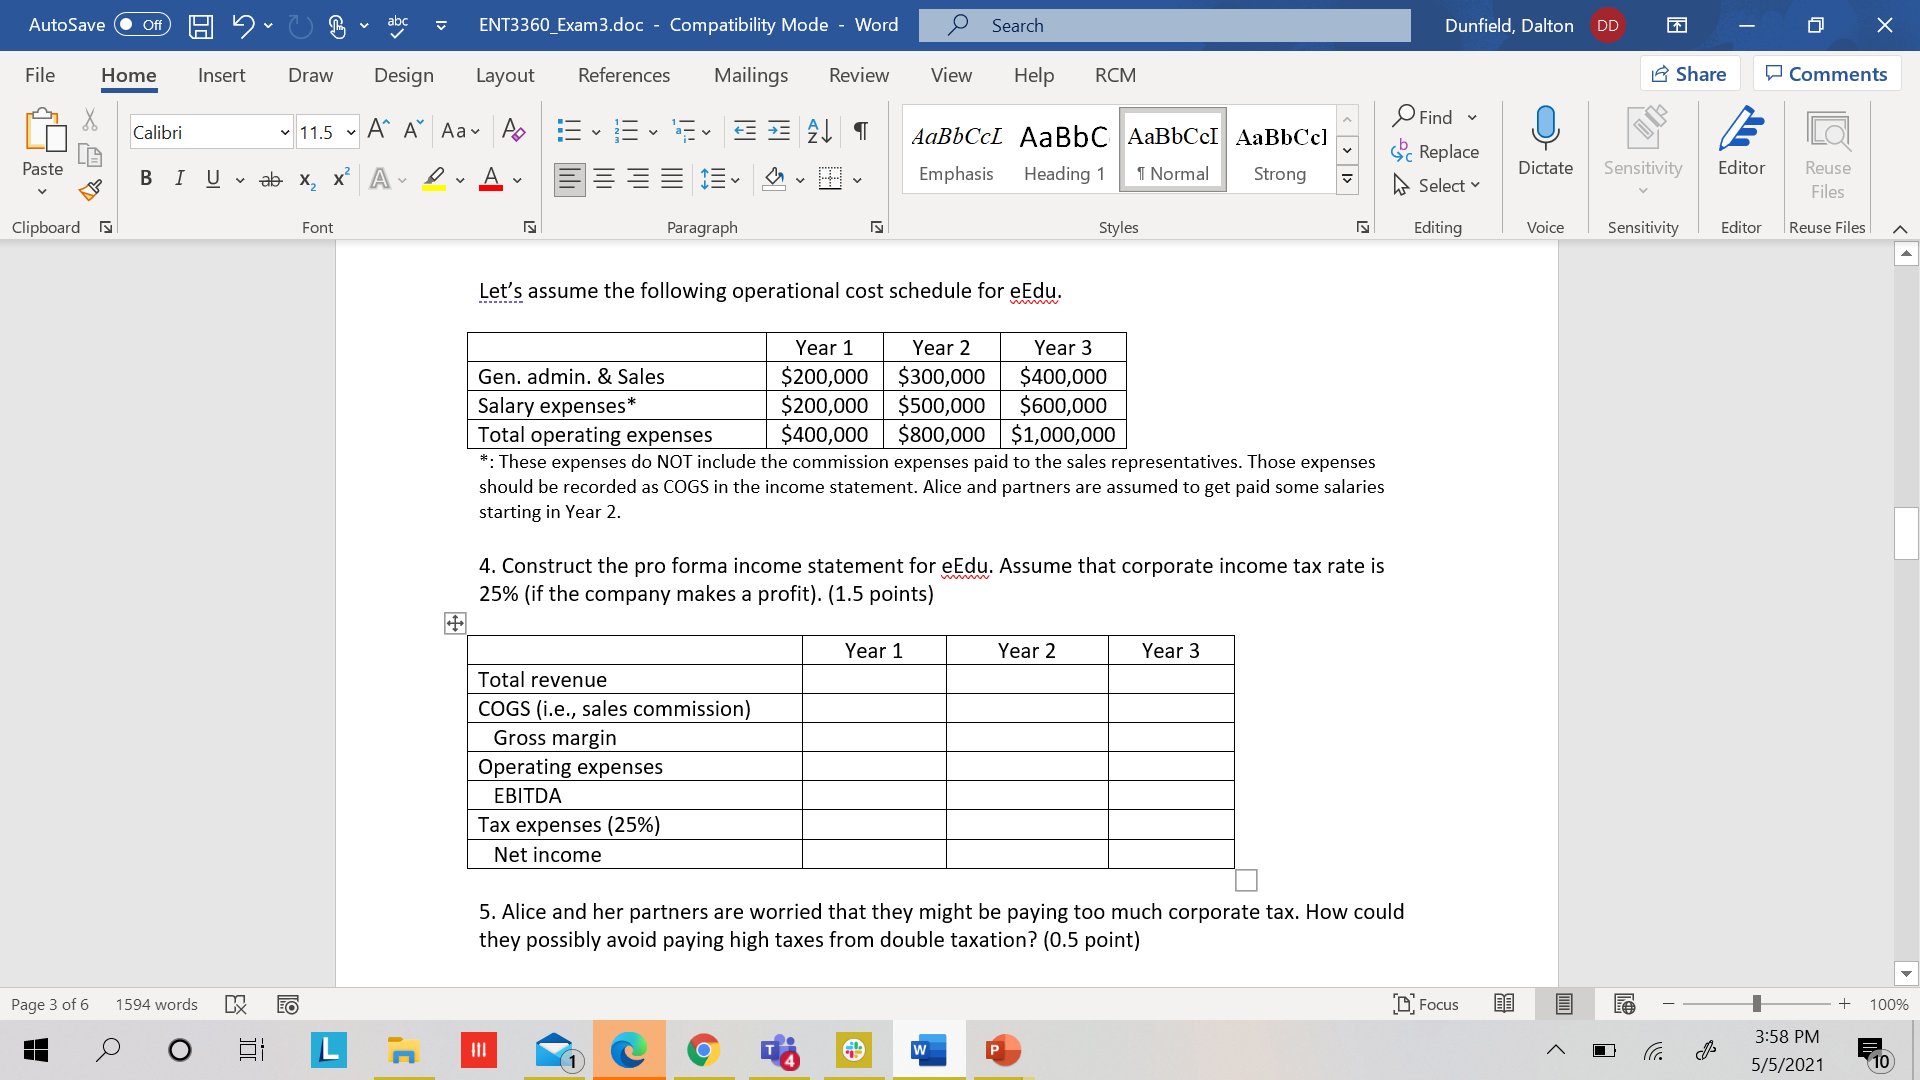Expand the Styles gallery
Viewport: 1920px width, 1080px height.
(x=1347, y=178)
